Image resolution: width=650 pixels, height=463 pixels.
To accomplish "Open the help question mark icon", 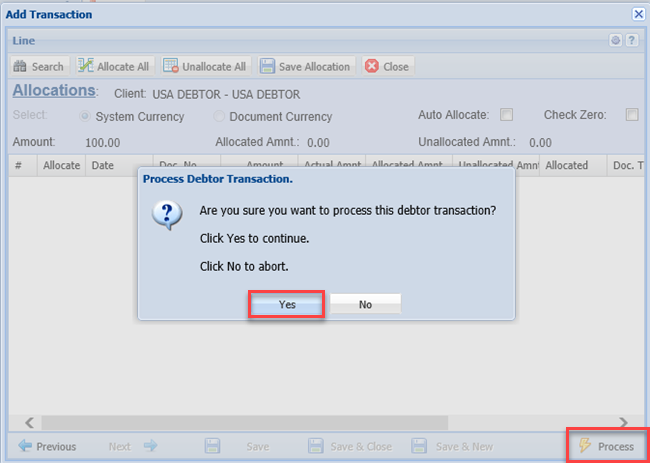I will click(631, 41).
